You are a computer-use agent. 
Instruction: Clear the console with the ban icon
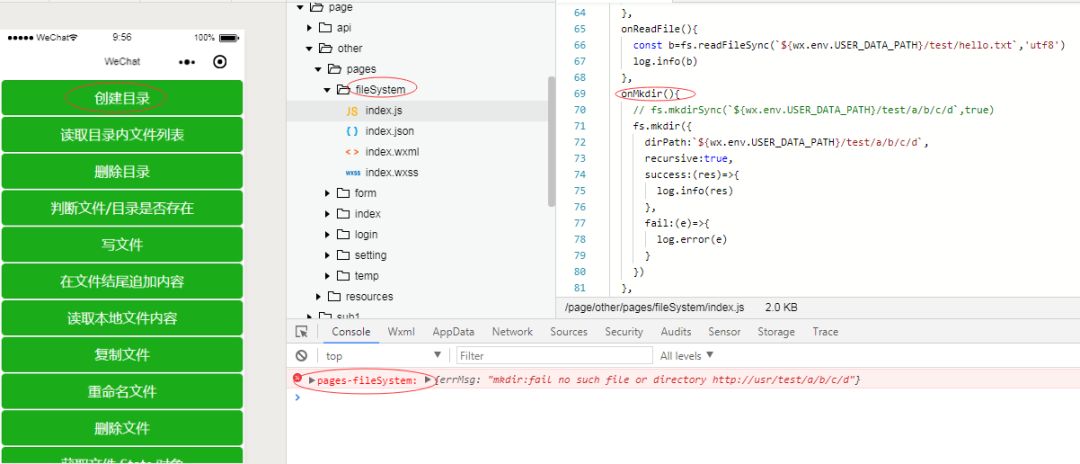tap(301, 356)
